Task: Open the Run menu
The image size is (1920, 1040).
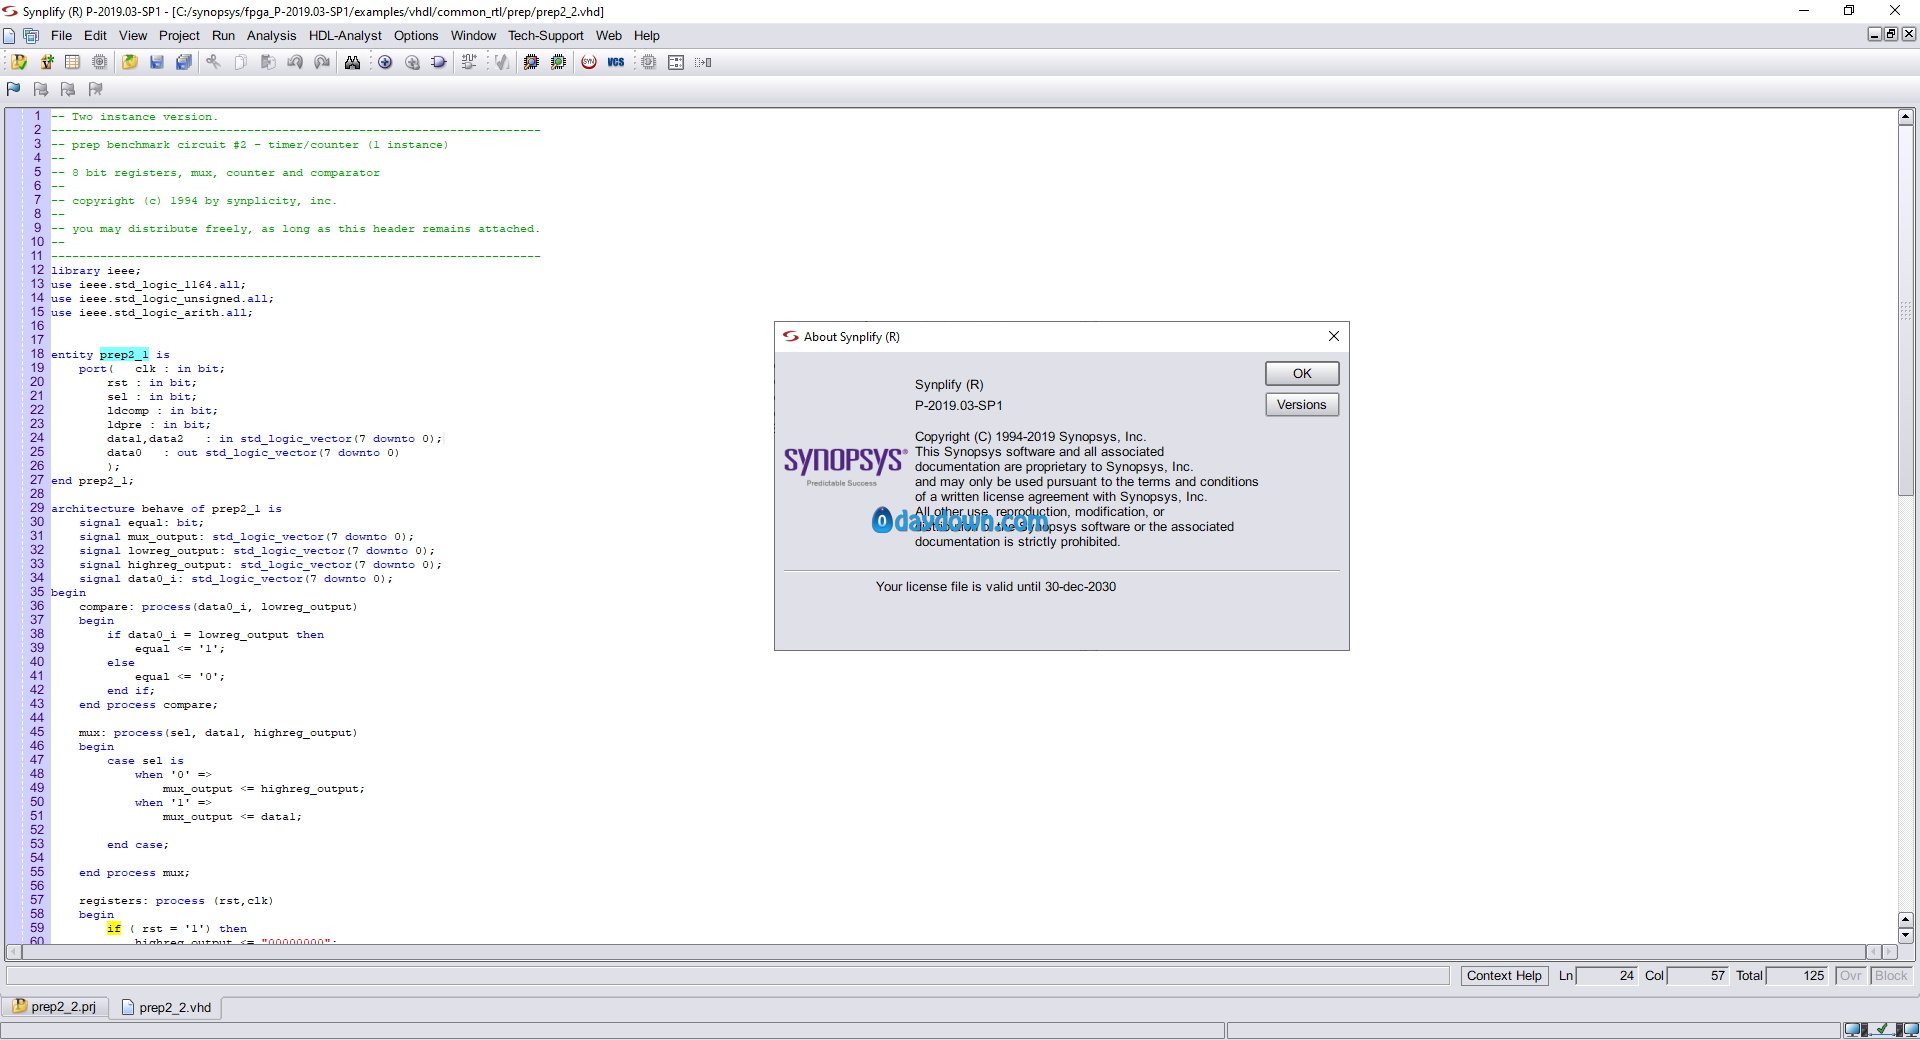Action: [x=223, y=35]
